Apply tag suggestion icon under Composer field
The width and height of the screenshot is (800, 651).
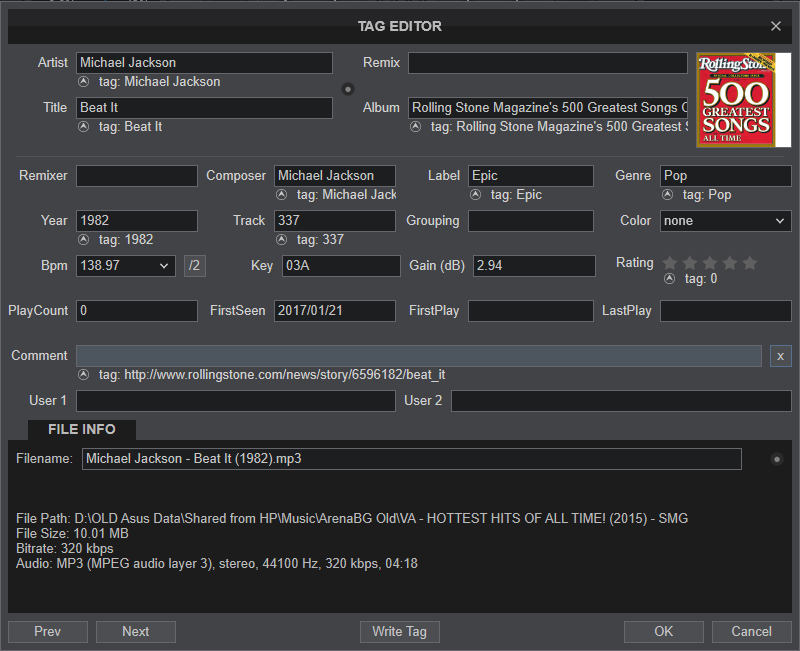tap(282, 194)
